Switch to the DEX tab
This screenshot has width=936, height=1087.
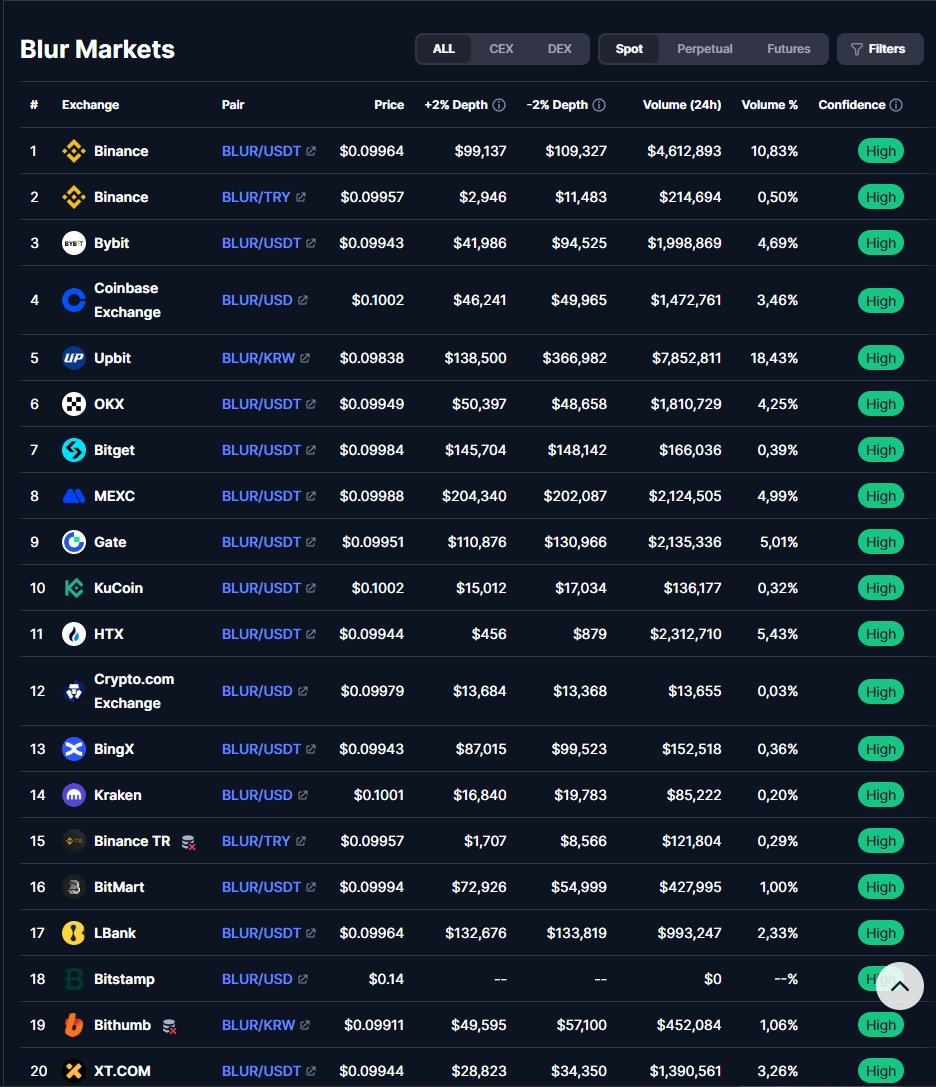pos(560,49)
